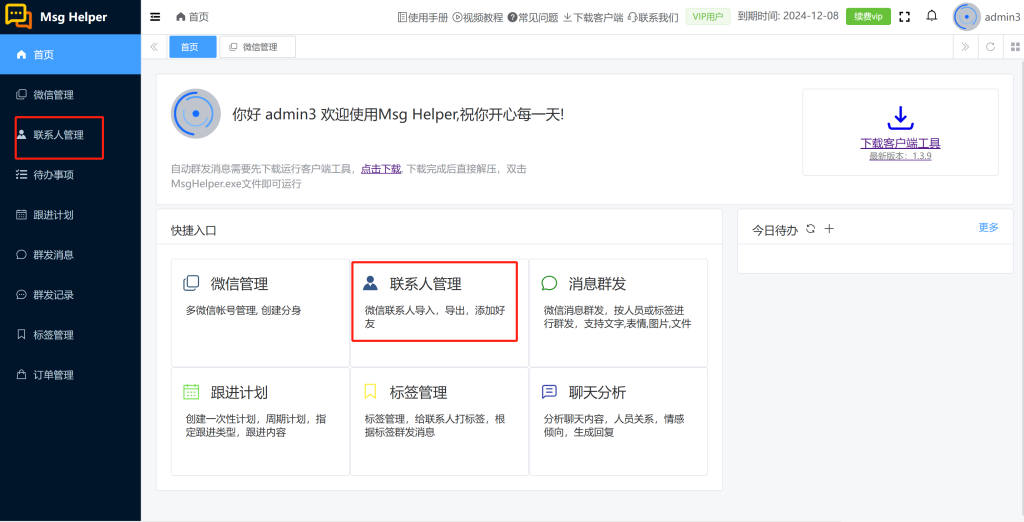
Task: Open the 微信管理 quick entry card
Action: click(x=261, y=313)
